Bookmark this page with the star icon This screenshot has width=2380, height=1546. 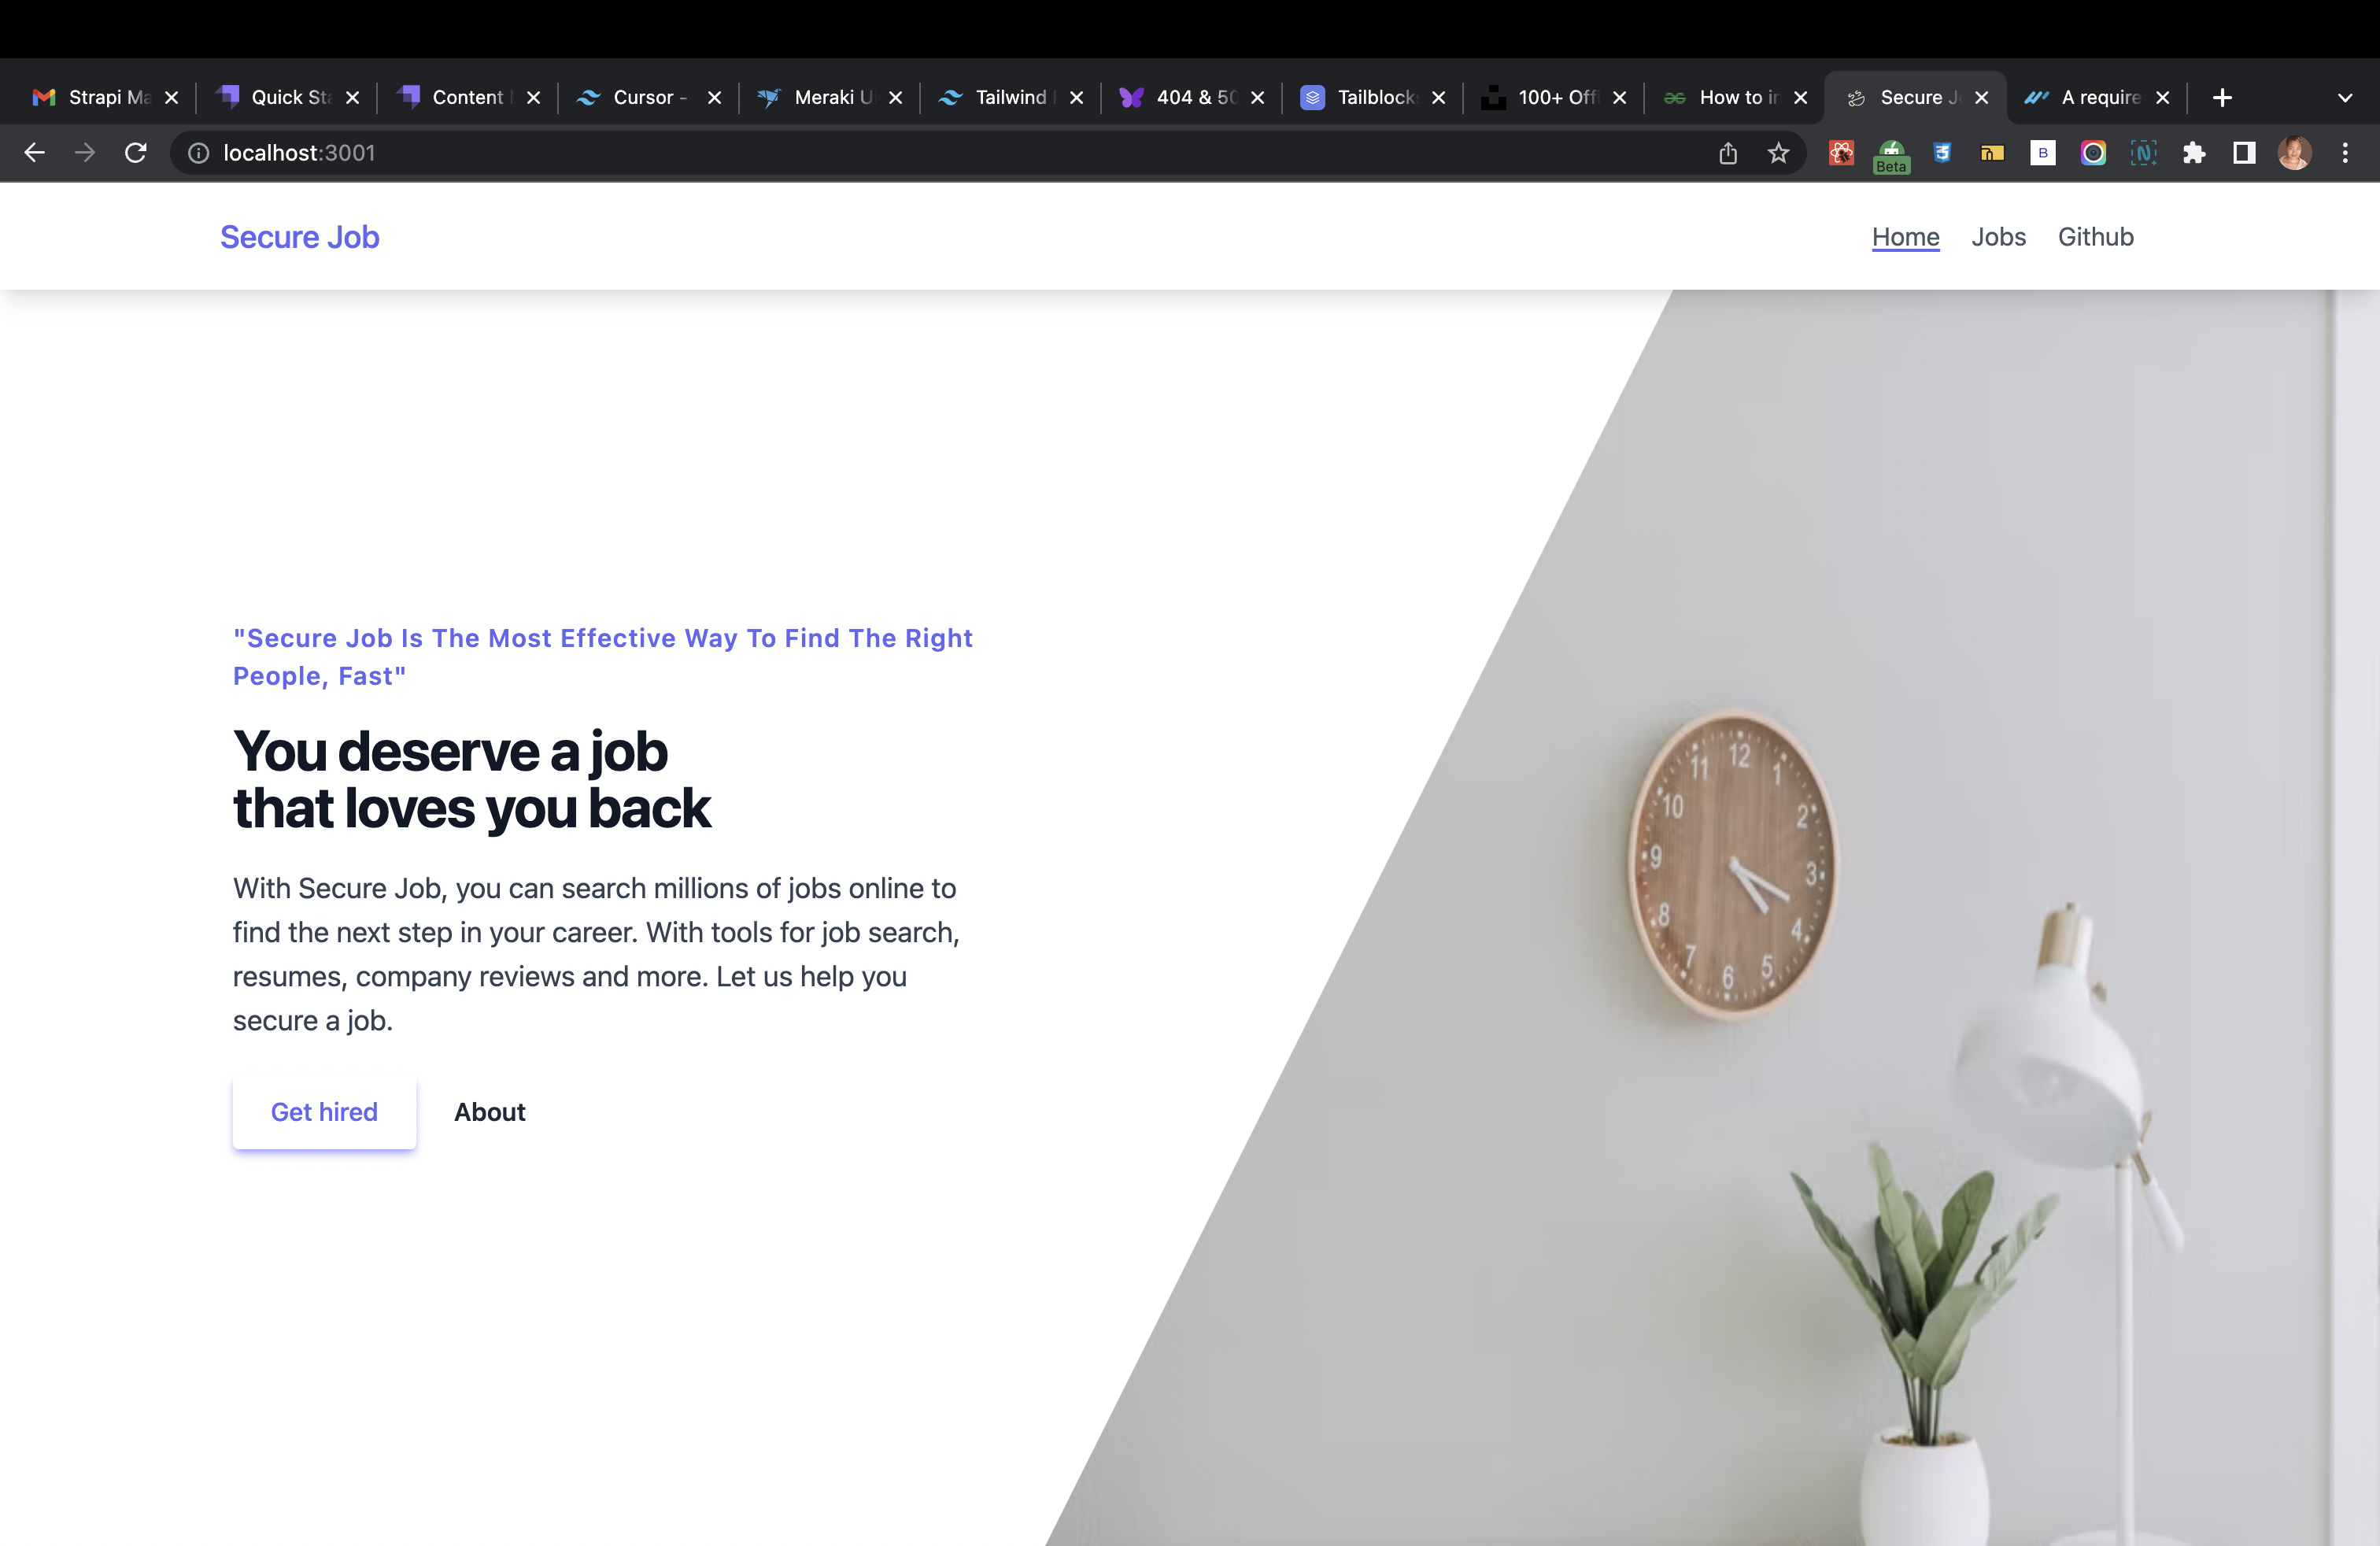(x=1778, y=153)
